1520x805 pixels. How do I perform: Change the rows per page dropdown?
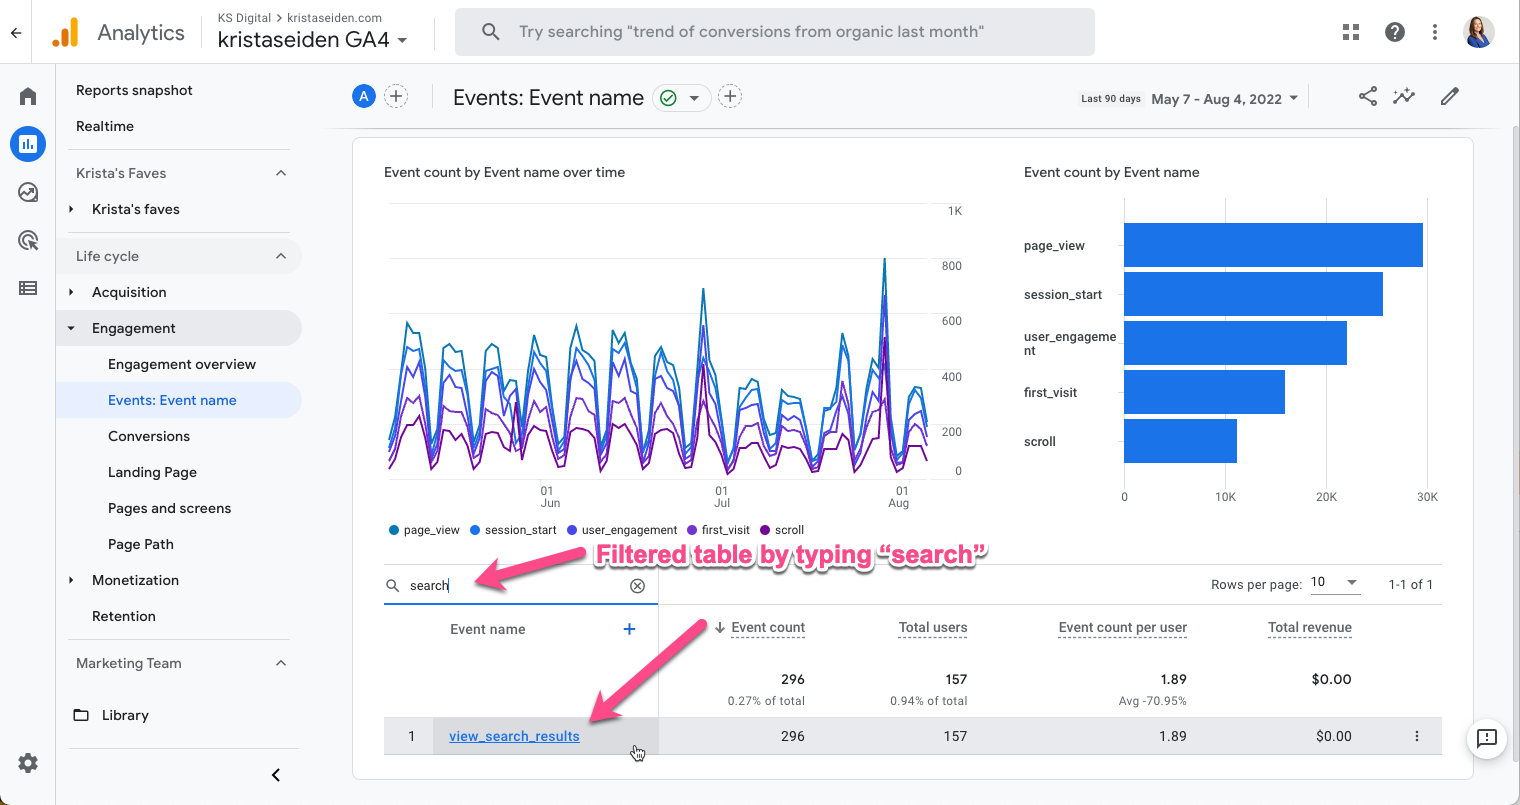point(1335,583)
